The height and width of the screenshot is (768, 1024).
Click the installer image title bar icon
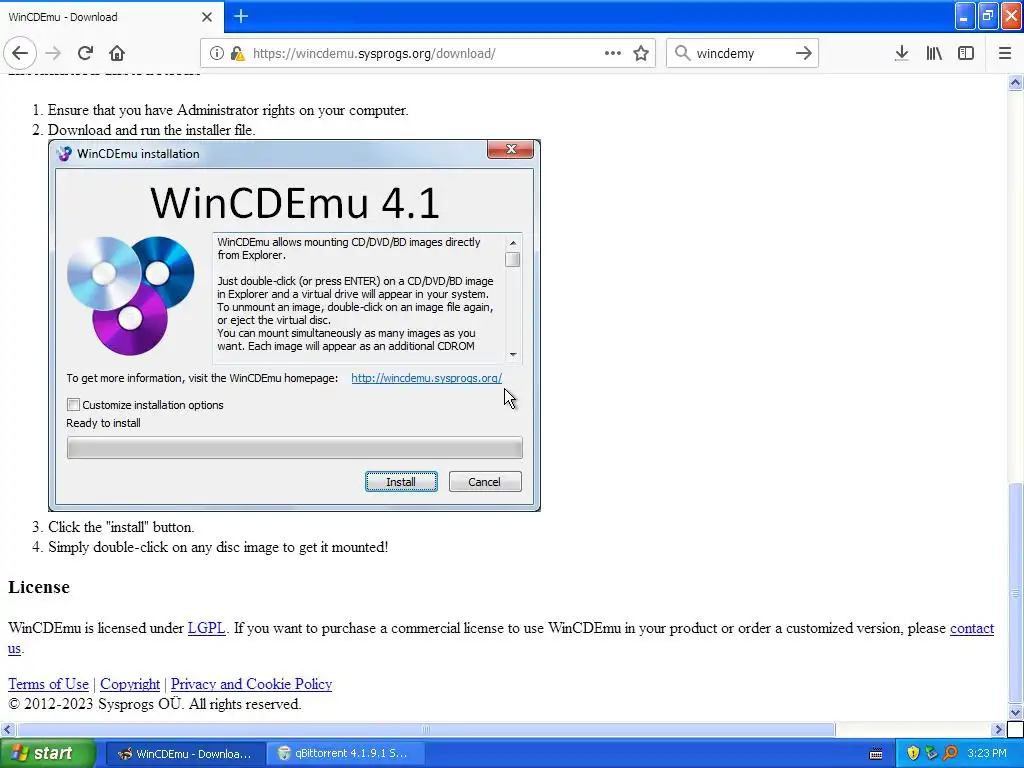point(64,153)
